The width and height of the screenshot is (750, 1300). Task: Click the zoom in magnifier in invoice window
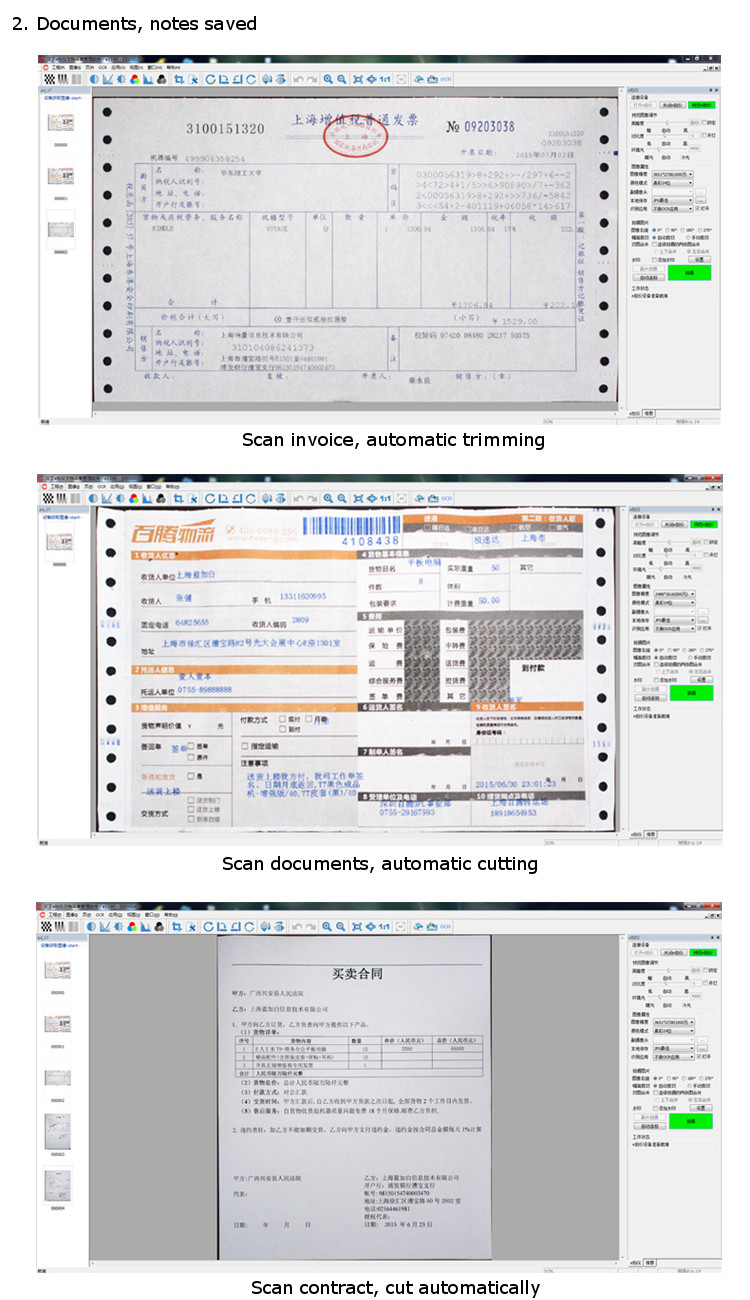328,79
